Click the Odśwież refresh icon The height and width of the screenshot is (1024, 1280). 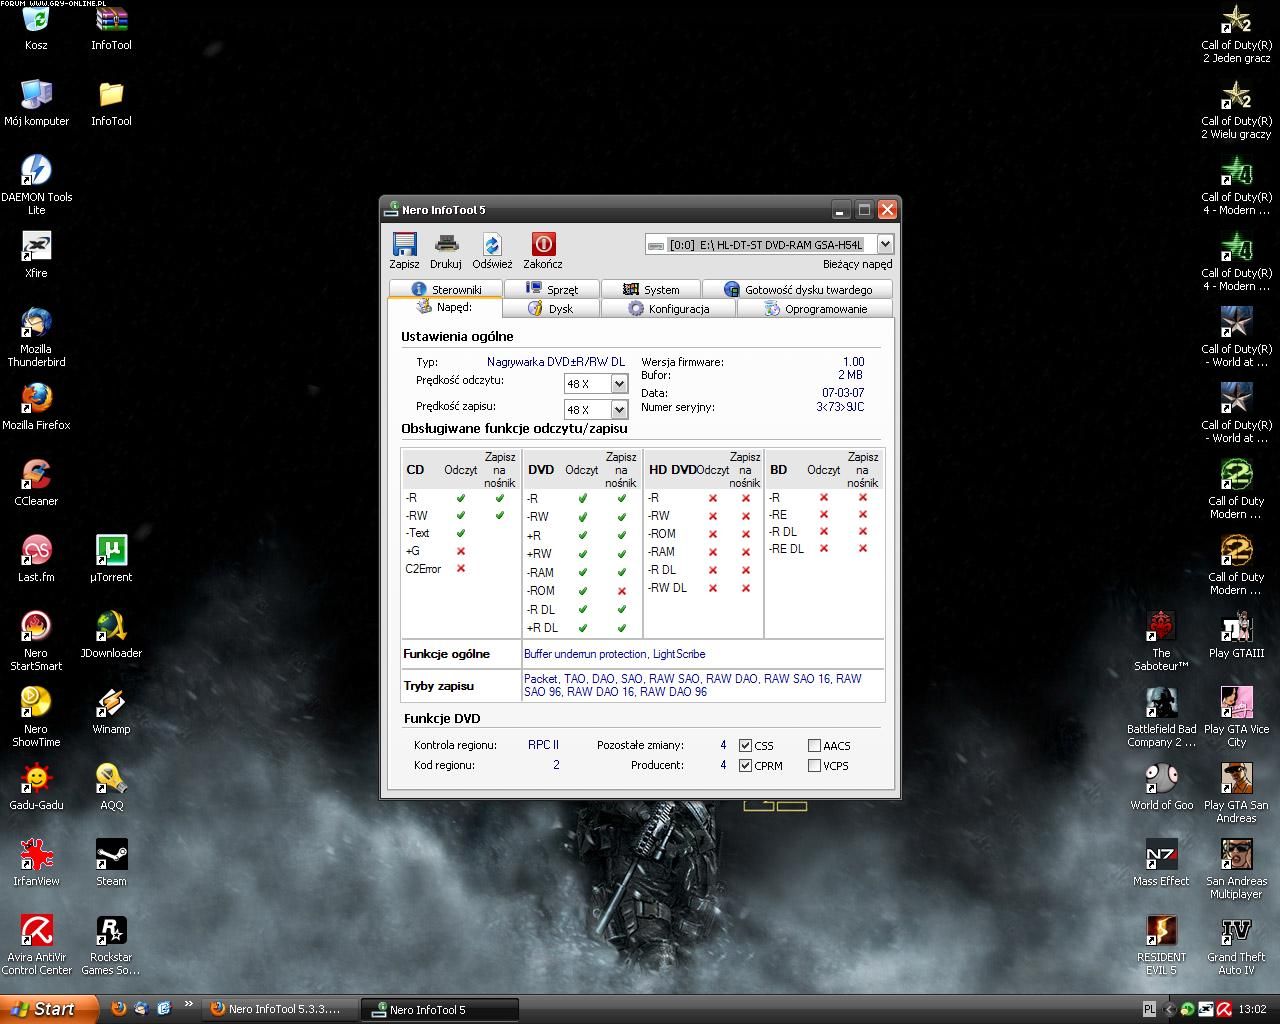click(x=492, y=245)
